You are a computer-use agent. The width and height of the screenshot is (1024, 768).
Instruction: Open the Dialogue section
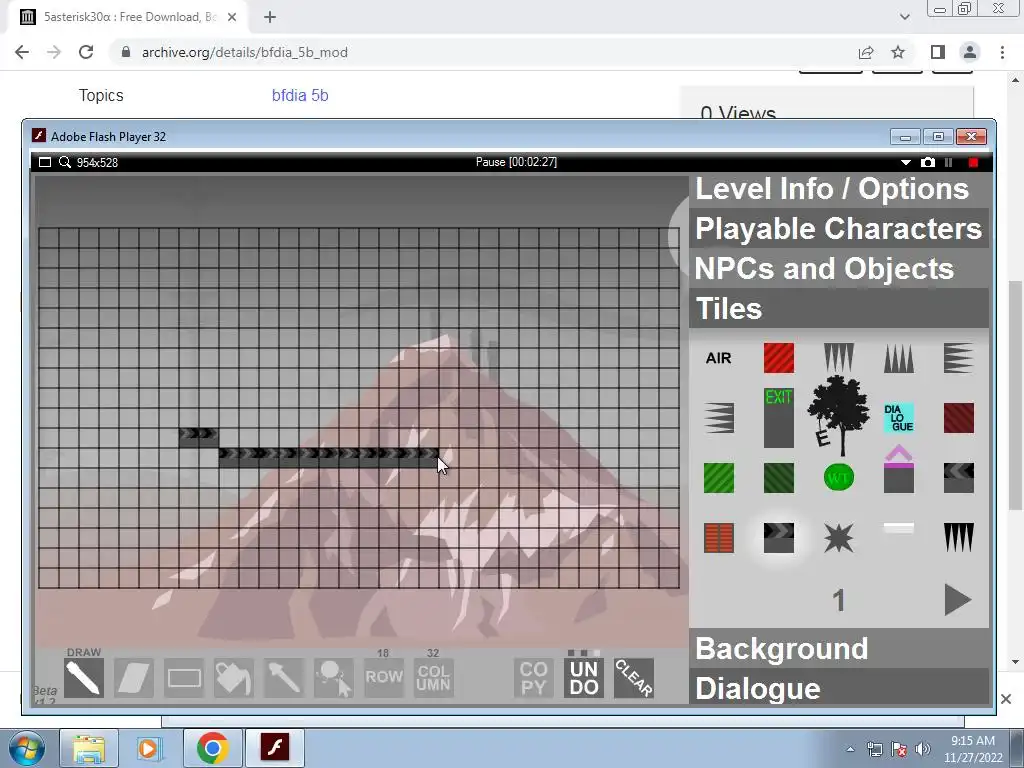[x=839, y=688]
